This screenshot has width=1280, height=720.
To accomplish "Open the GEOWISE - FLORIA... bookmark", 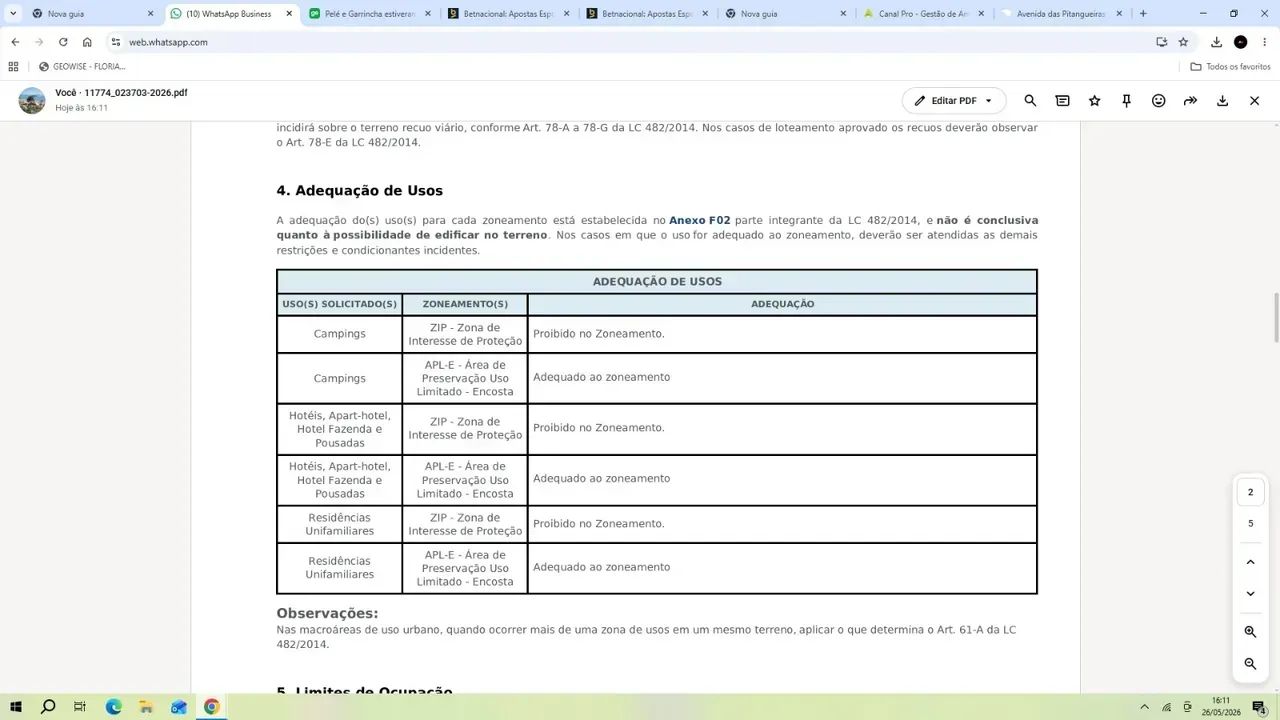I will click(x=82, y=67).
